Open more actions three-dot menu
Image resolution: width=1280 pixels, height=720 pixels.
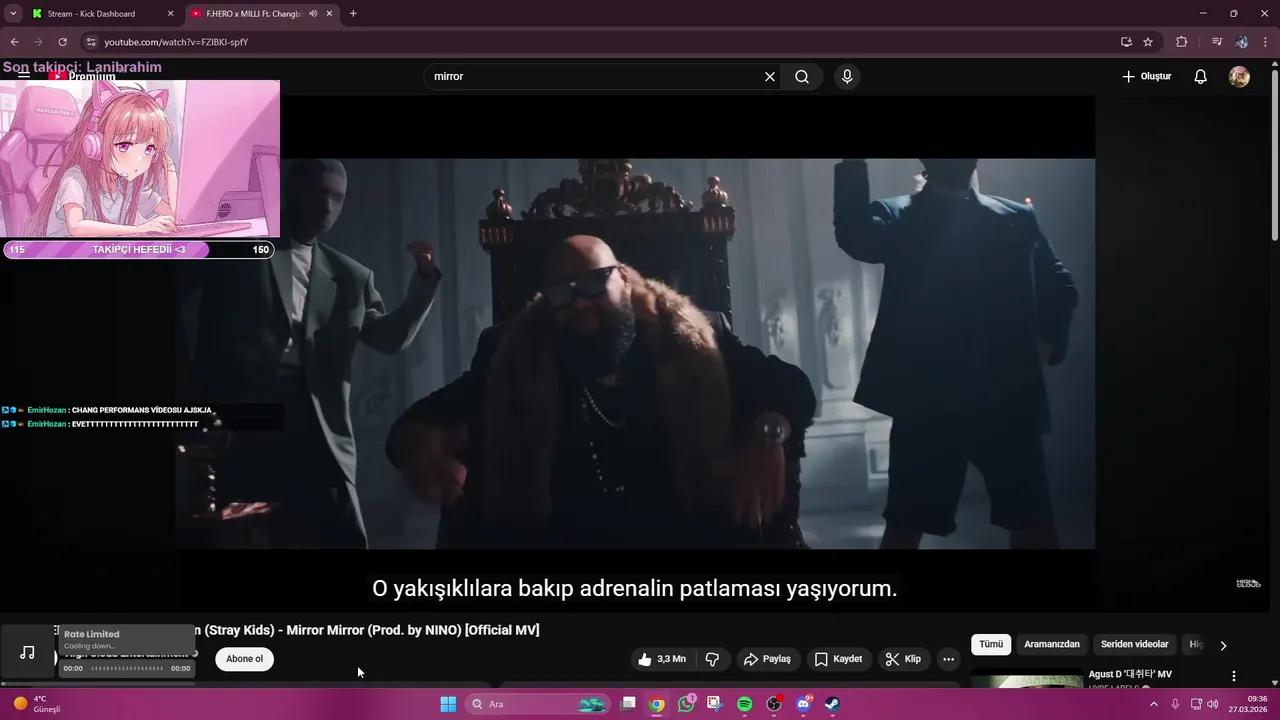point(948,659)
